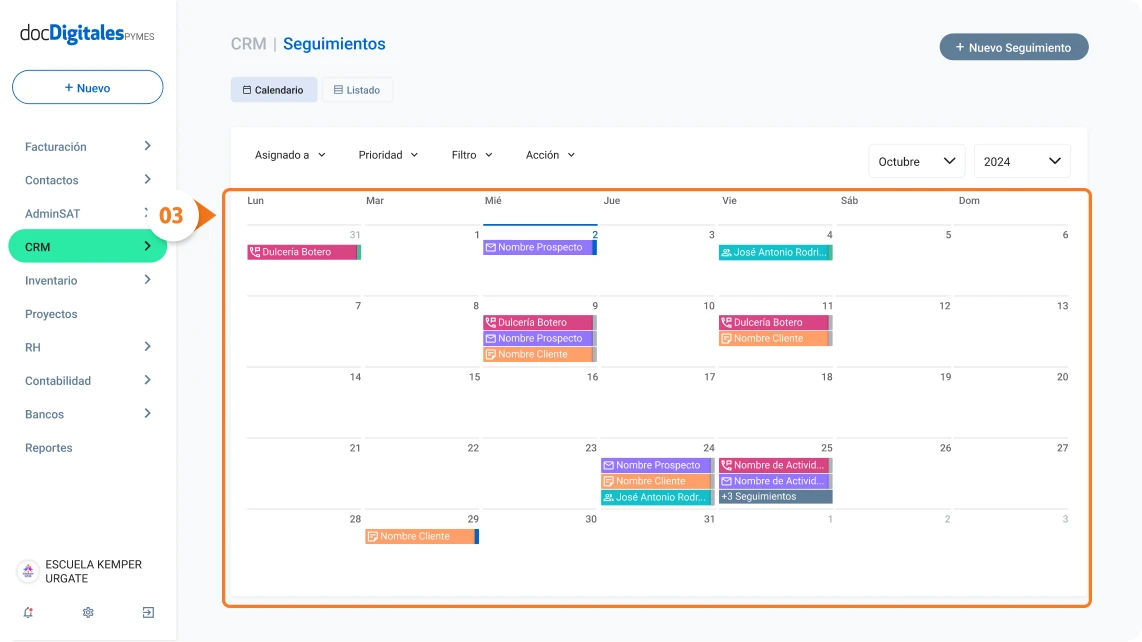Click the notifications bell icon
1142x642 pixels.
pos(28,613)
